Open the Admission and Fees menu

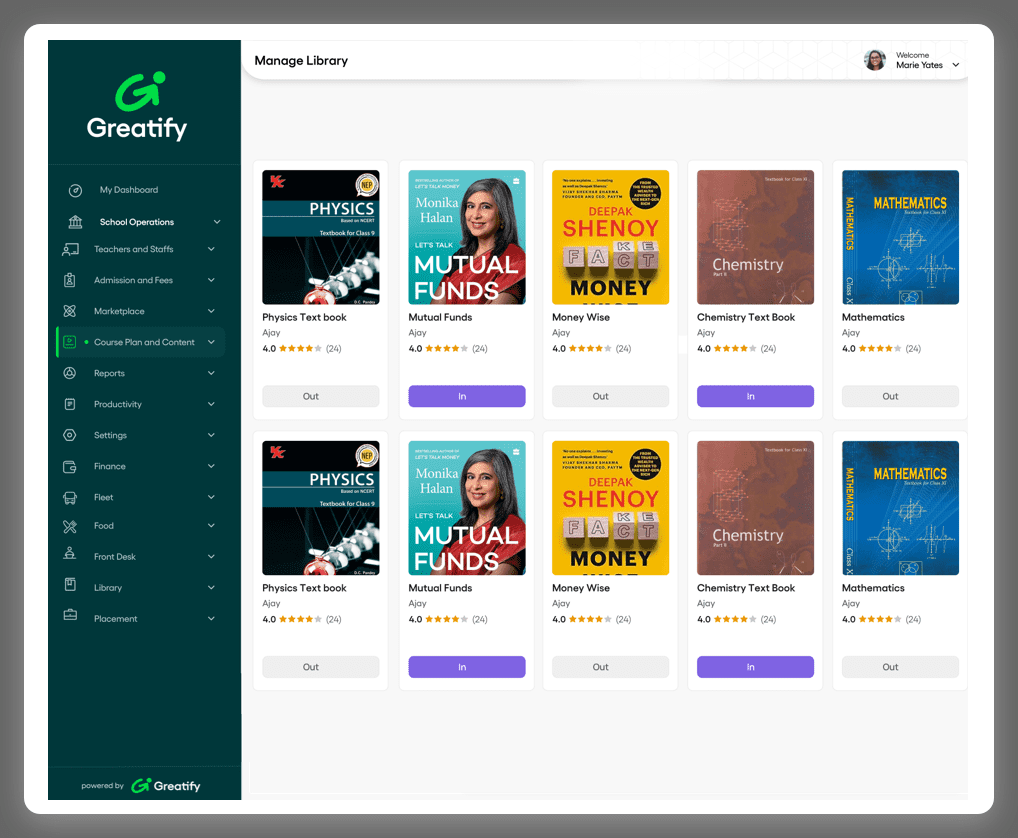[133, 280]
